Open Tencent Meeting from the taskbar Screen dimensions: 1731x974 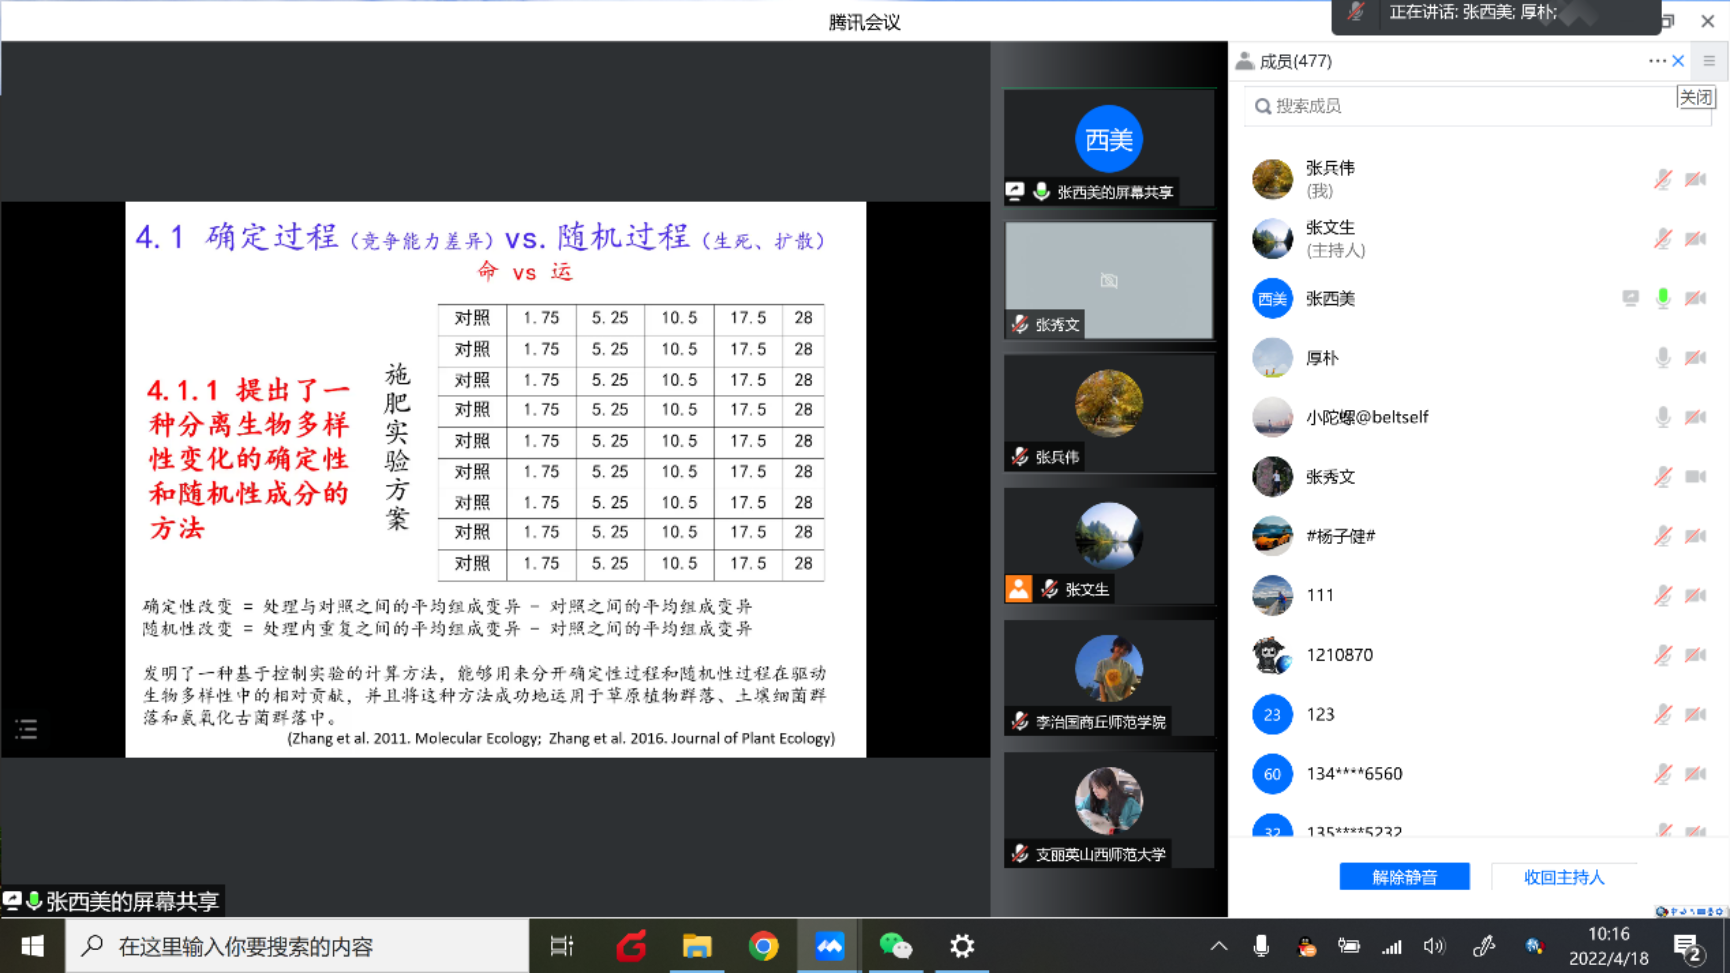829,946
